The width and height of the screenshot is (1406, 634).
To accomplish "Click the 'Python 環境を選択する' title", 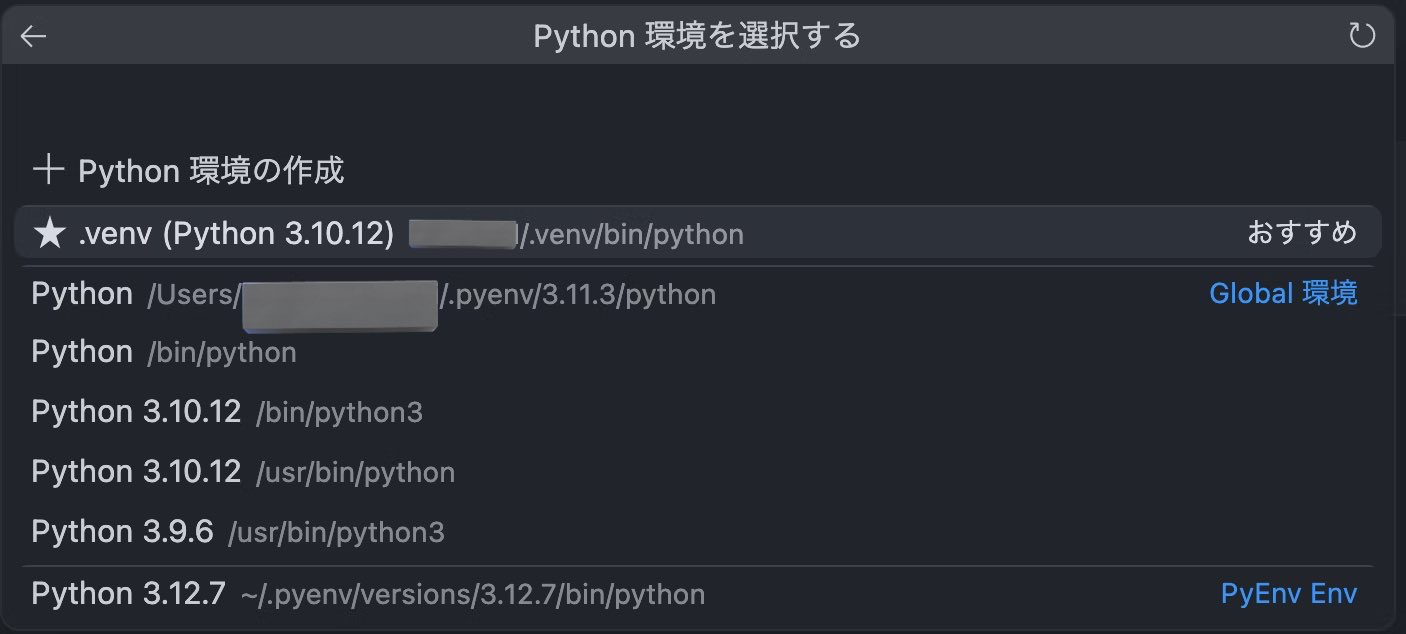I will pos(697,37).
